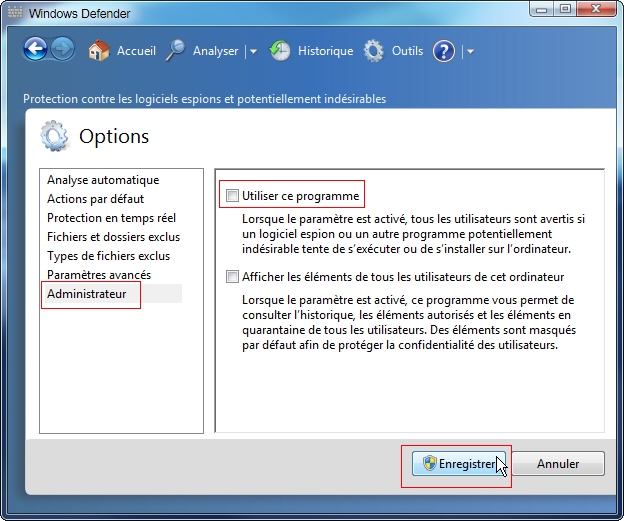624x521 pixels.
Task: Click the Analyser magnifying glass icon
Action: coord(176,51)
